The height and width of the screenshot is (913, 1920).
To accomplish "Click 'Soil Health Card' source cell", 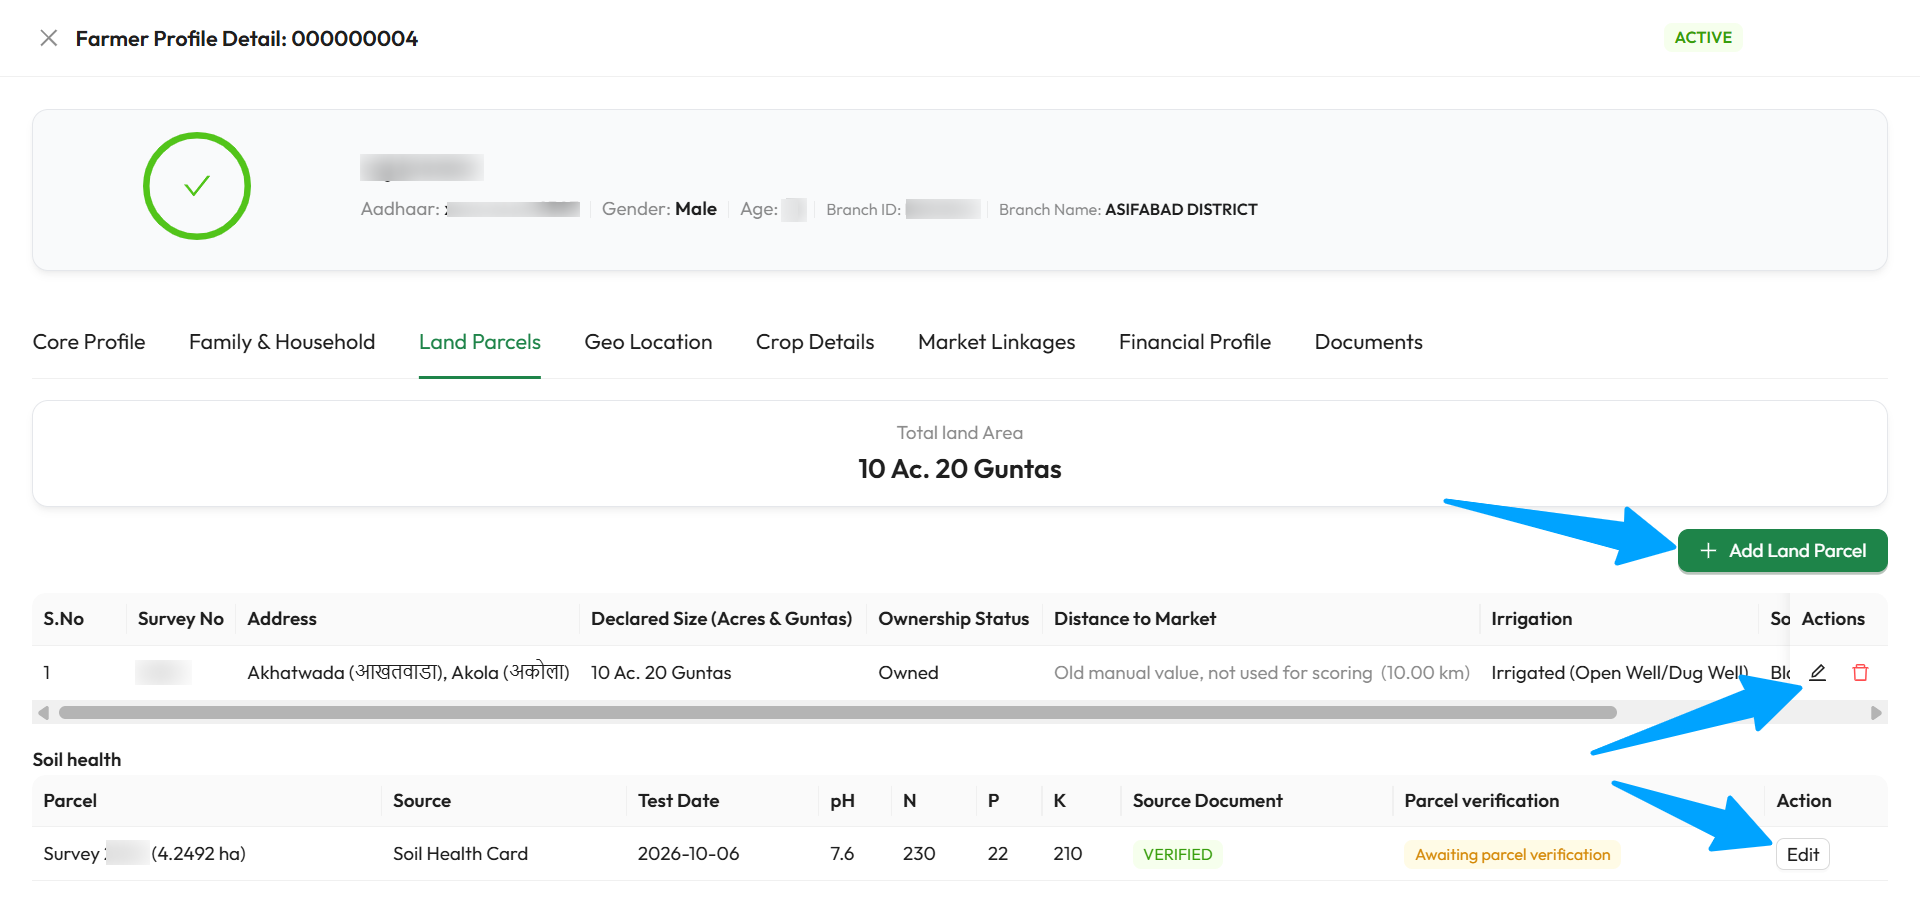I will pos(460,854).
